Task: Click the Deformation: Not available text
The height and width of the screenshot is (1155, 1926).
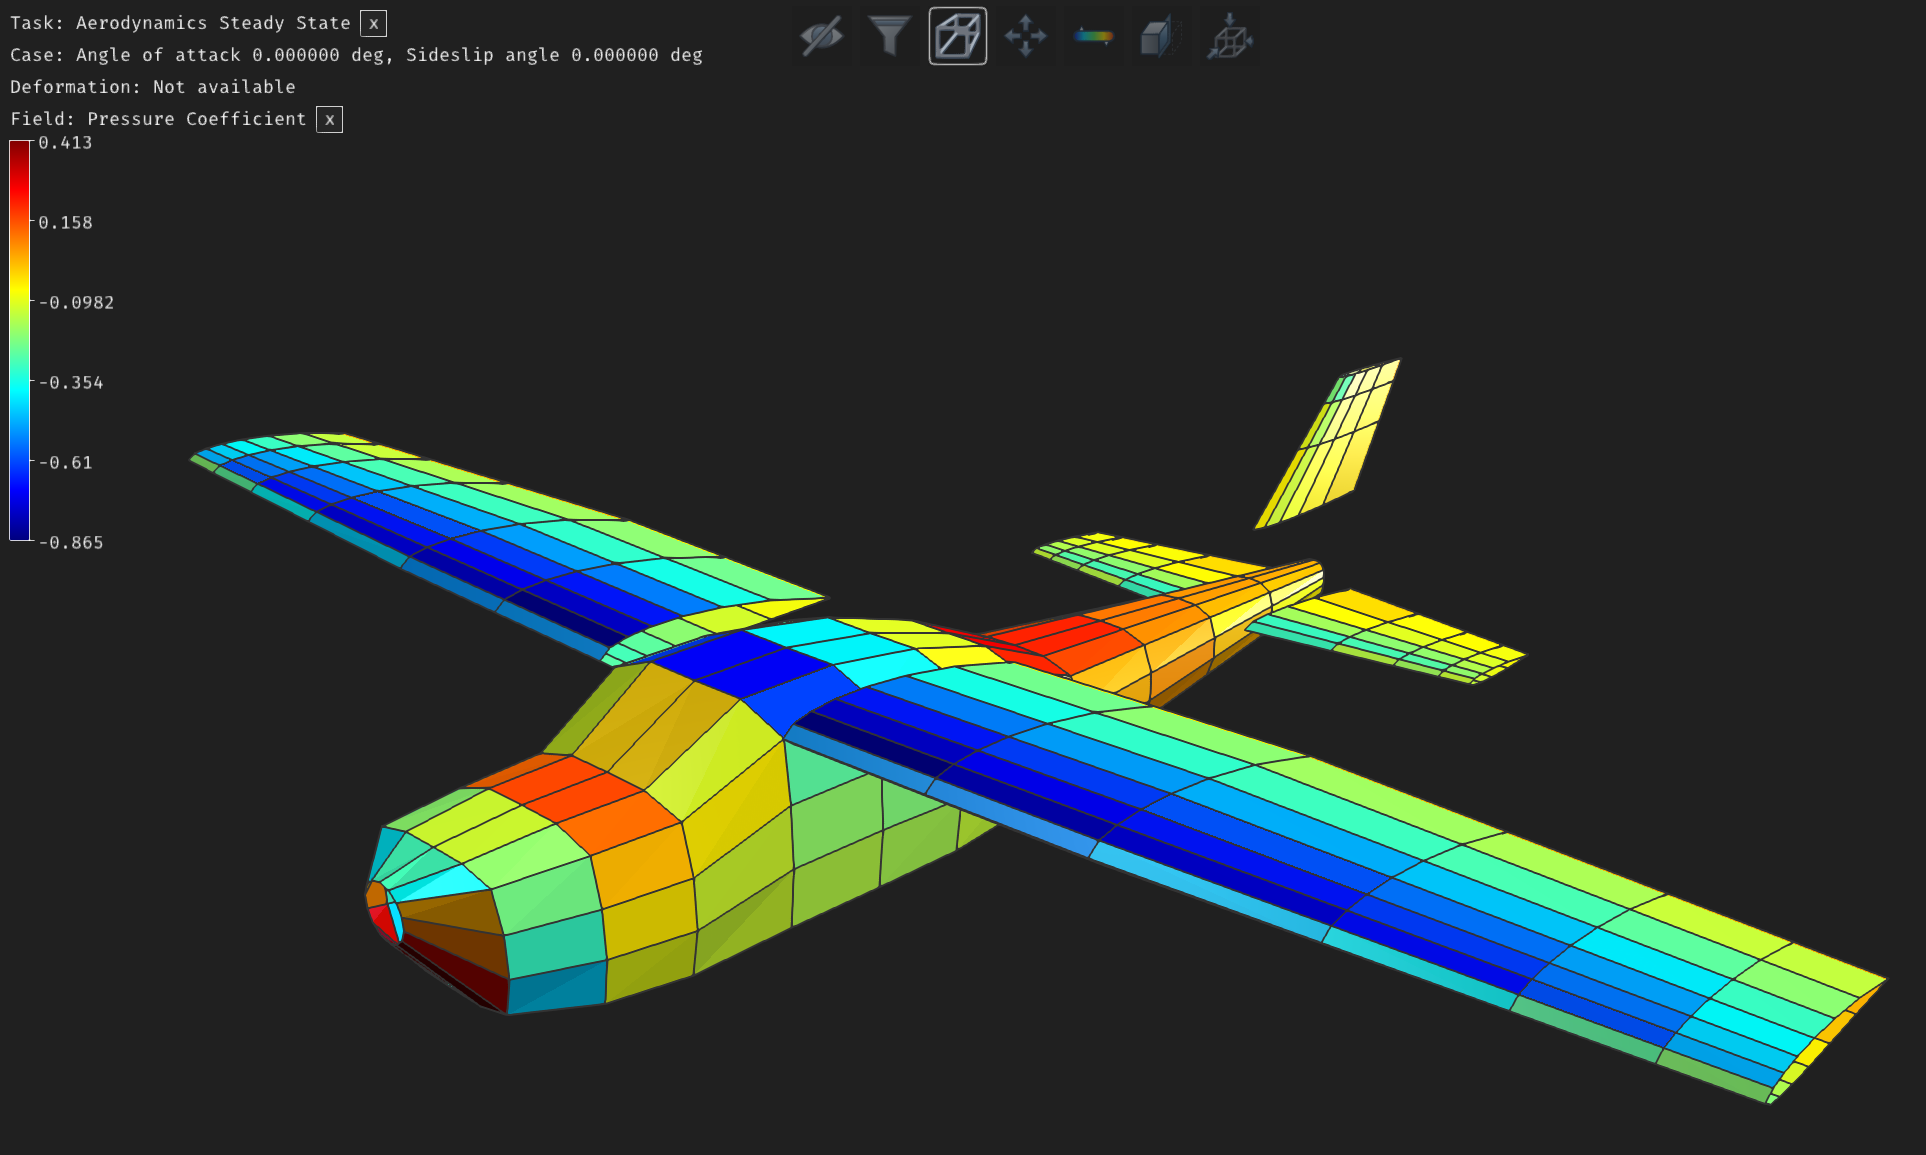Action: pos(153,87)
